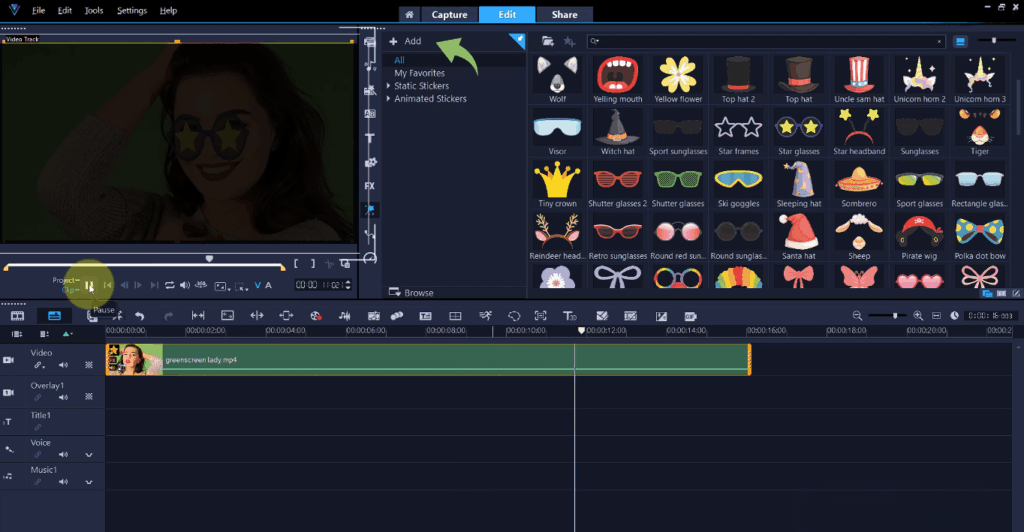Click timecode stepper arrows in preview
Image resolution: width=1024 pixels, height=532 pixels.
[347, 285]
